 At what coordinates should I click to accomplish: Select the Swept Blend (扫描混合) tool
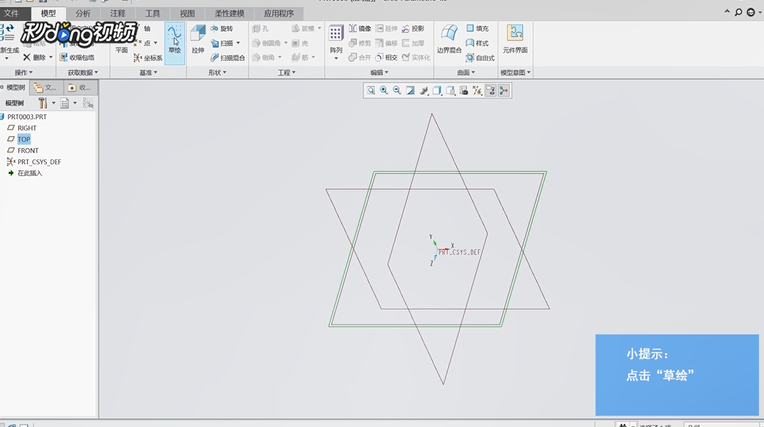coord(228,58)
